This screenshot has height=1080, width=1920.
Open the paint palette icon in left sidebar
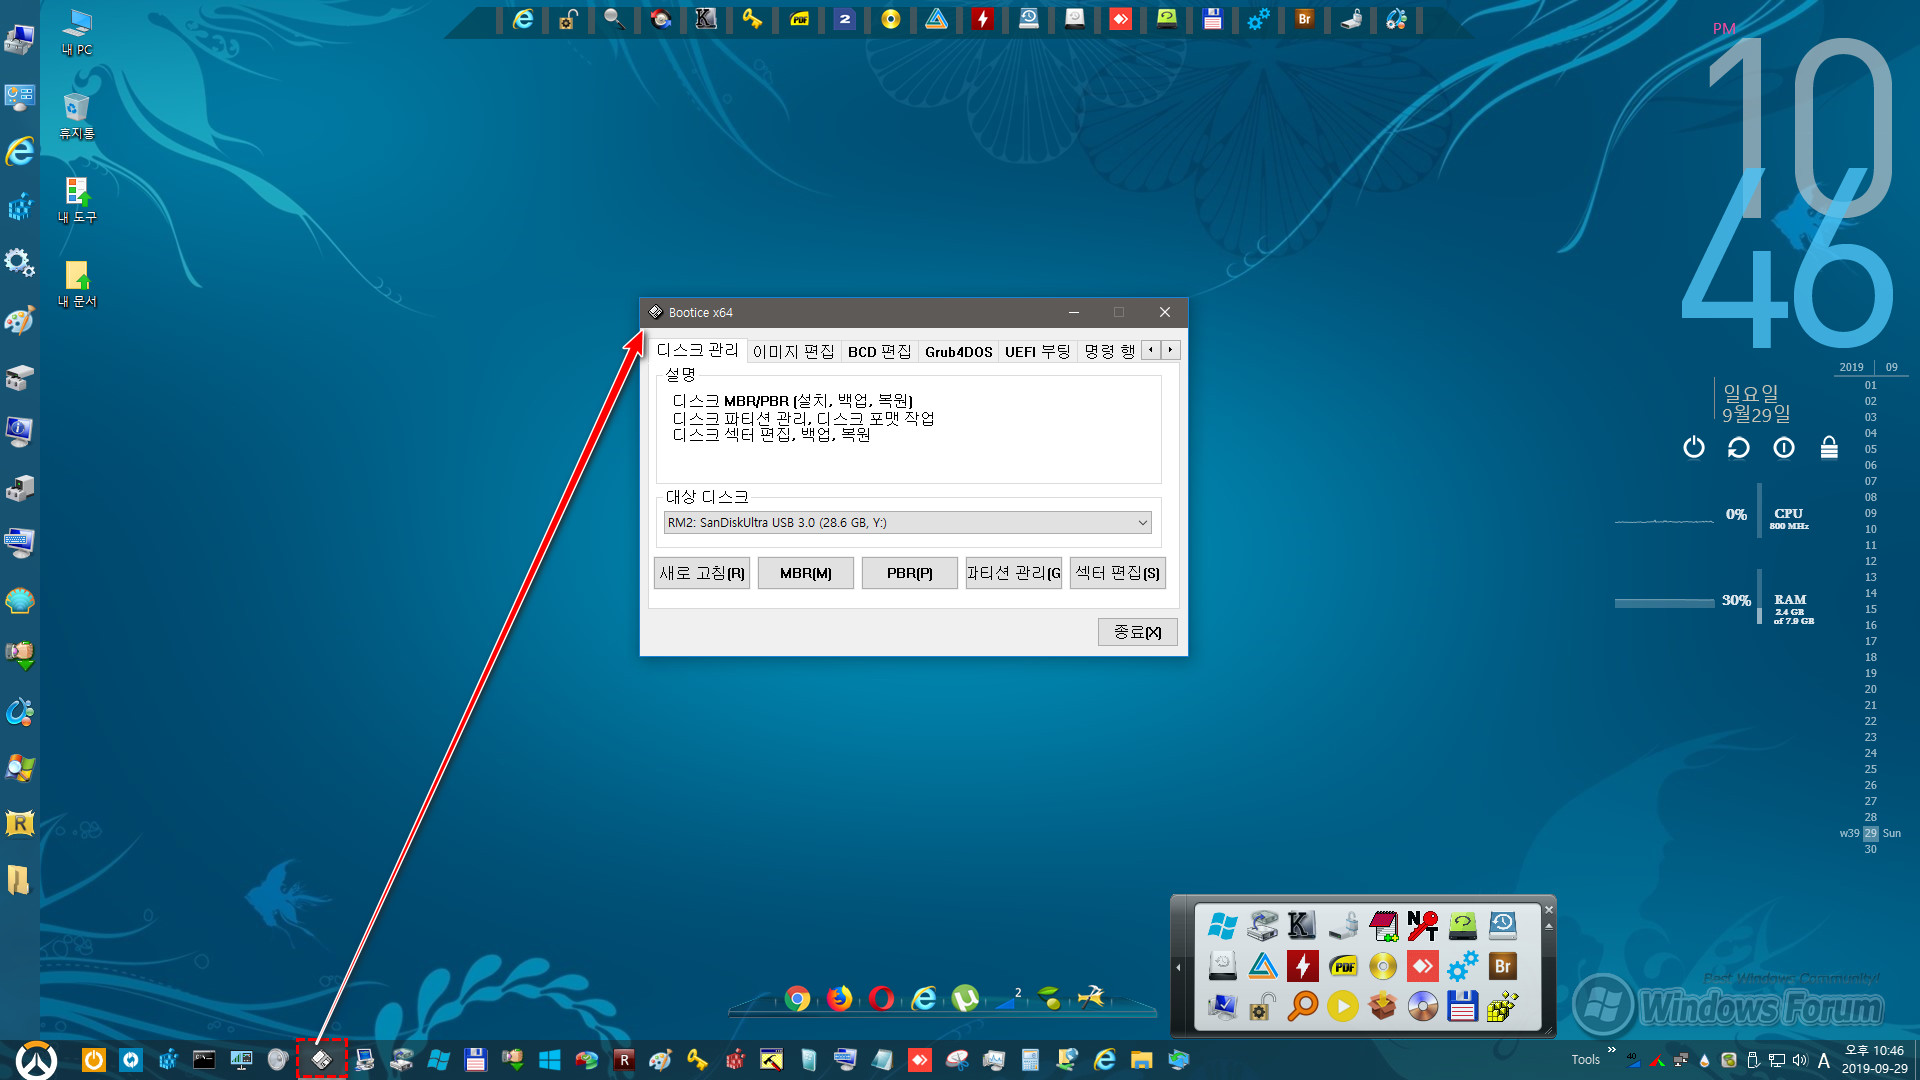point(20,320)
